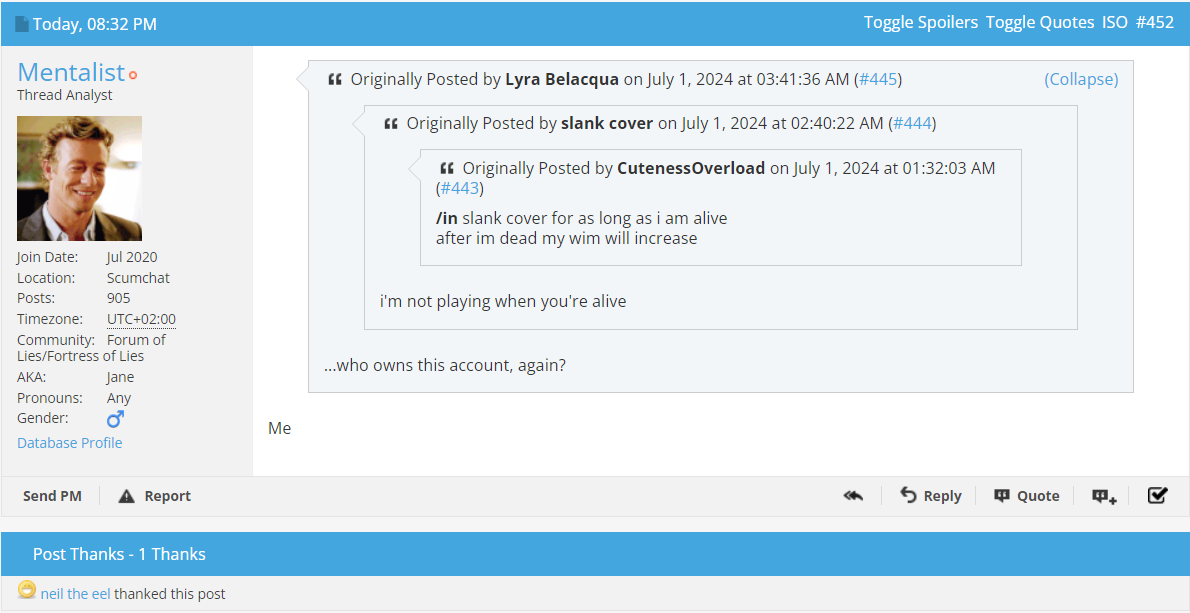This screenshot has width=1190, height=613.
Task: Click quote mark icon in slank cover quote
Action: [x=391, y=124]
